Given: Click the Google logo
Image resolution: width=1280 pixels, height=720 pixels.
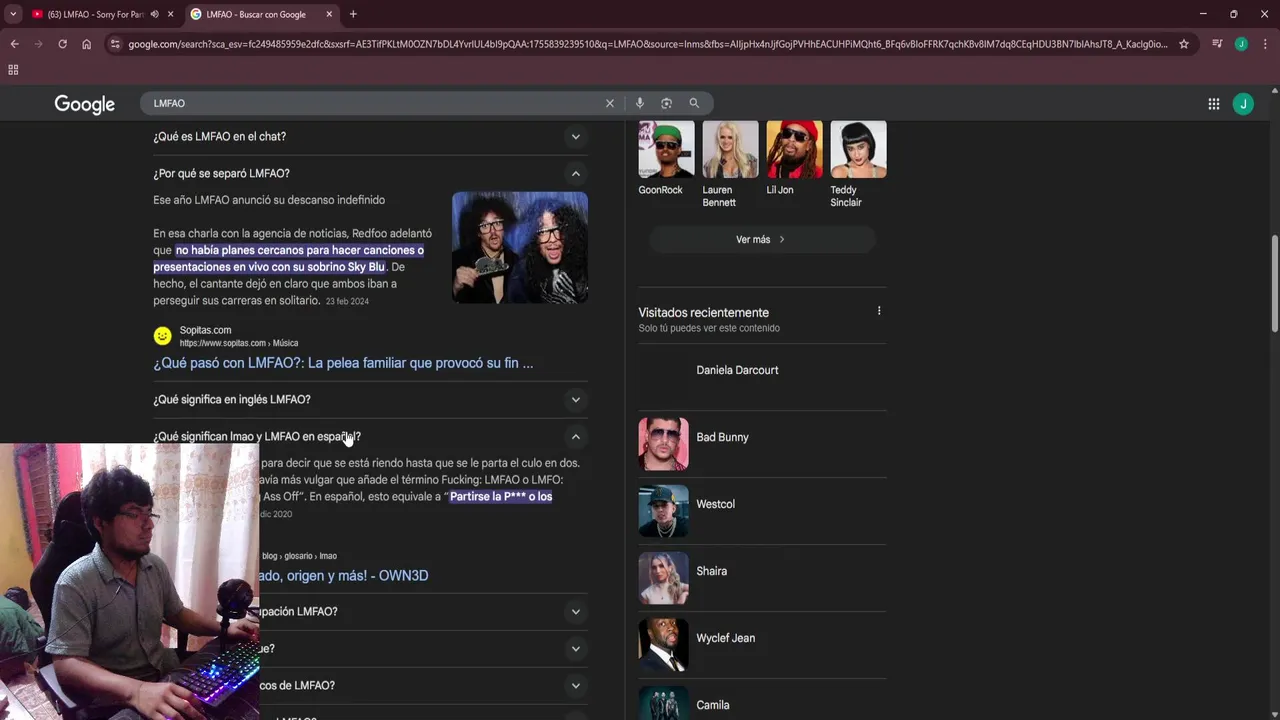Looking at the screenshot, I should [x=85, y=104].
